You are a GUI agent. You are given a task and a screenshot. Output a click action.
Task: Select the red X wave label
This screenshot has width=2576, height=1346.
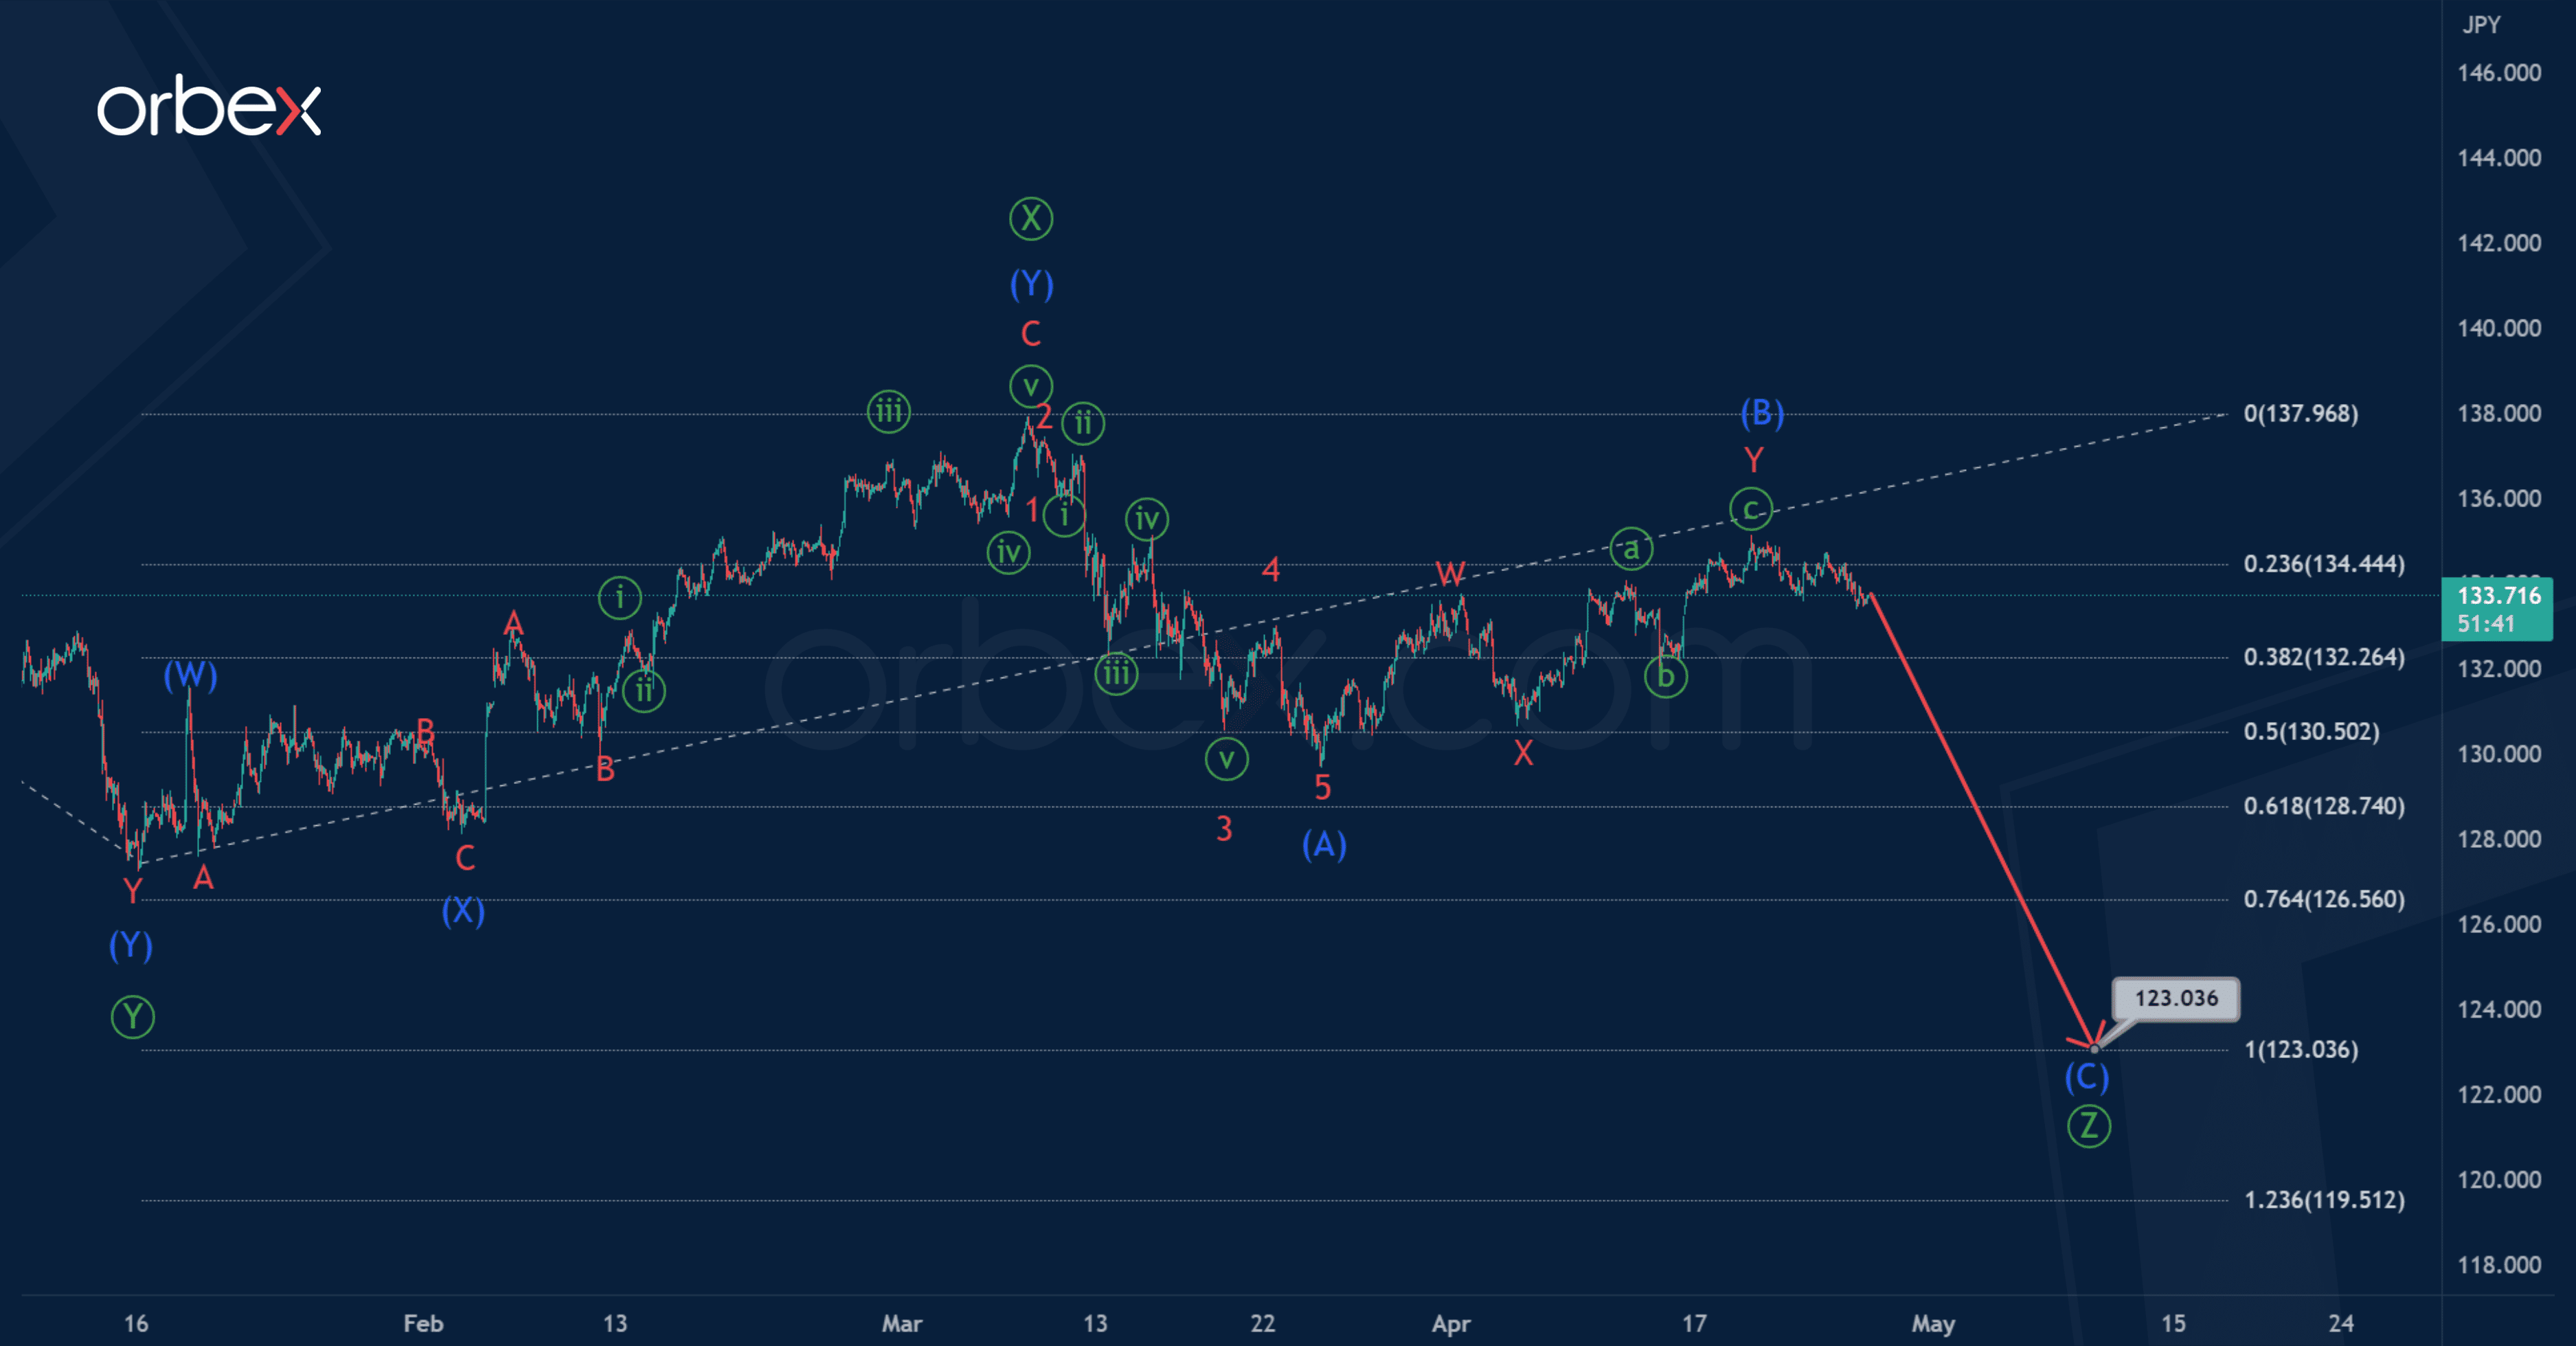click(x=1523, y=752)
